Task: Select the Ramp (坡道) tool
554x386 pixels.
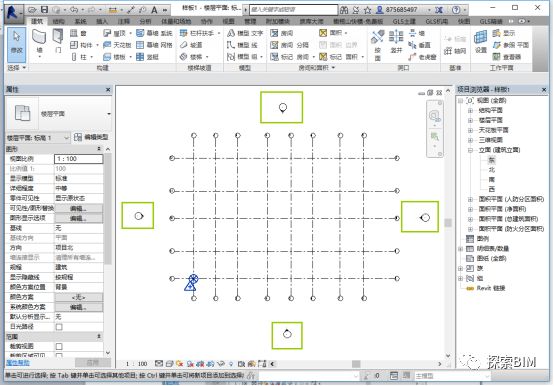Action: pos(191,45)
